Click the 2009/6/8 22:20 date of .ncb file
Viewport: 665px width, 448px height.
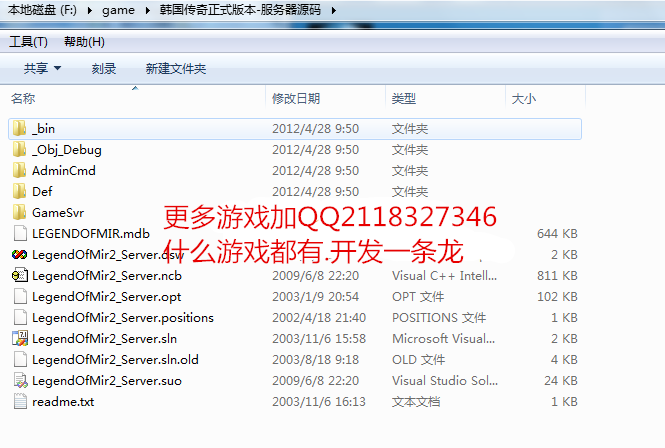(316, 275)
